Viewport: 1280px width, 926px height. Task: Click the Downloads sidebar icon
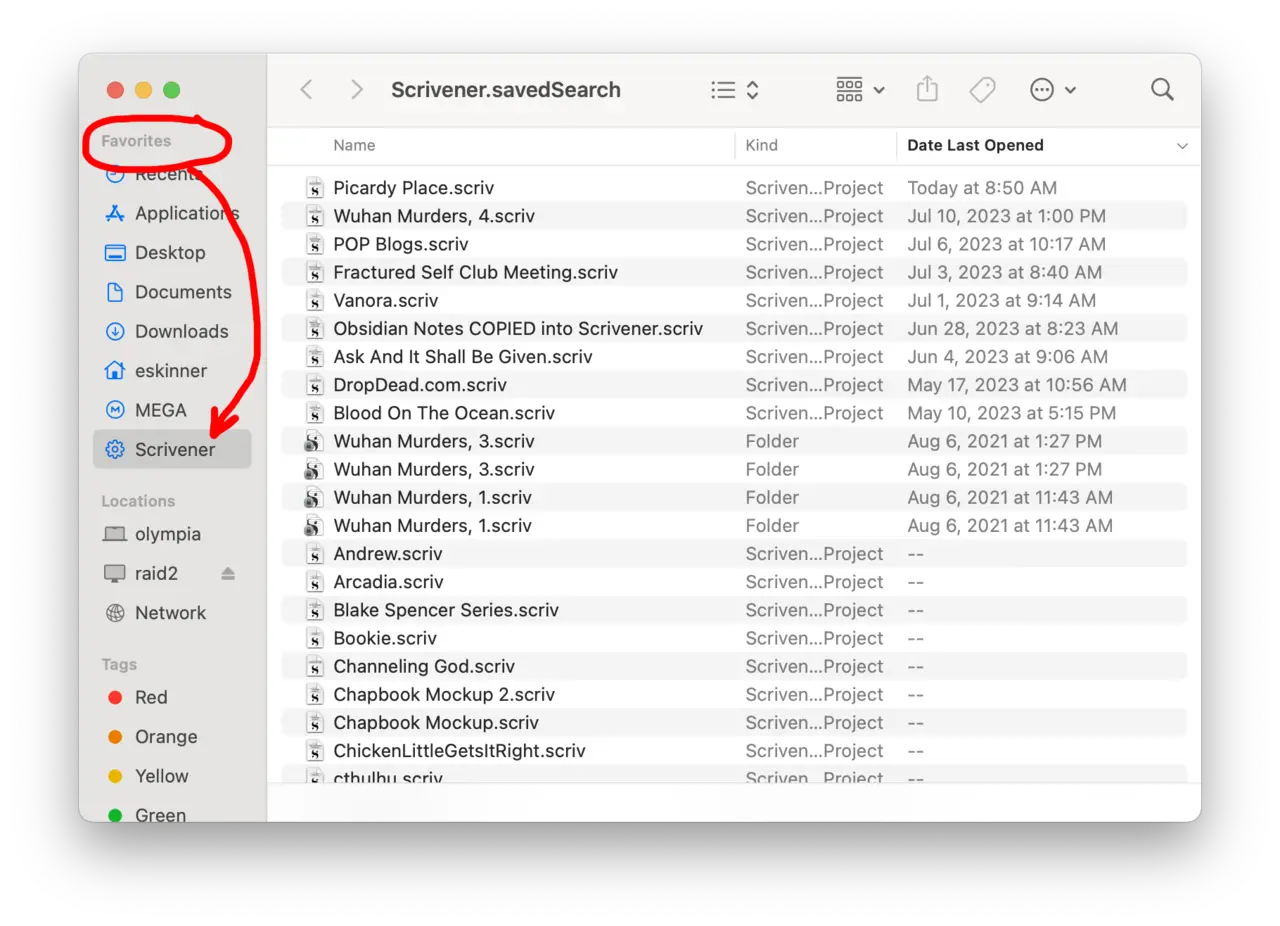click(x=115, y=331)
